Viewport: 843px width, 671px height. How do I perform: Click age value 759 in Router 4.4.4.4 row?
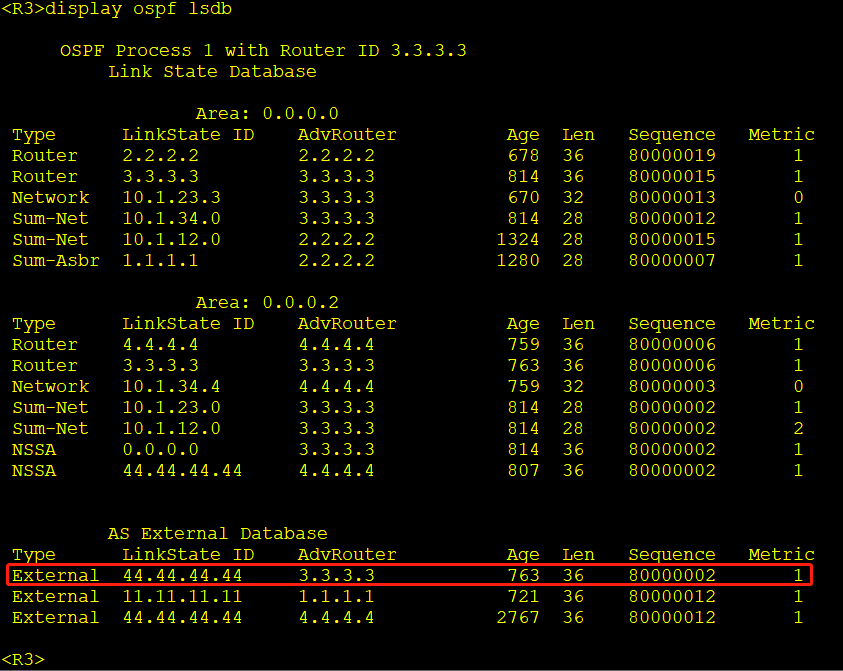[524, 344]
